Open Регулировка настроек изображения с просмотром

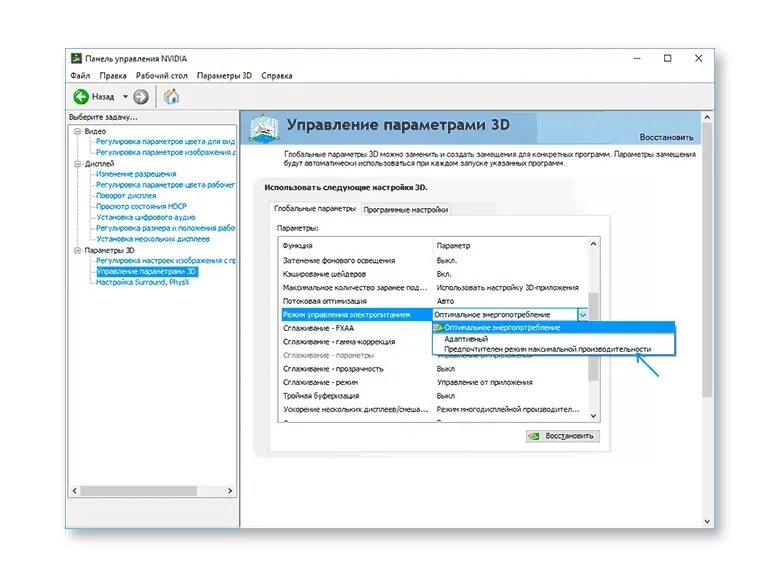click(166, 261)
